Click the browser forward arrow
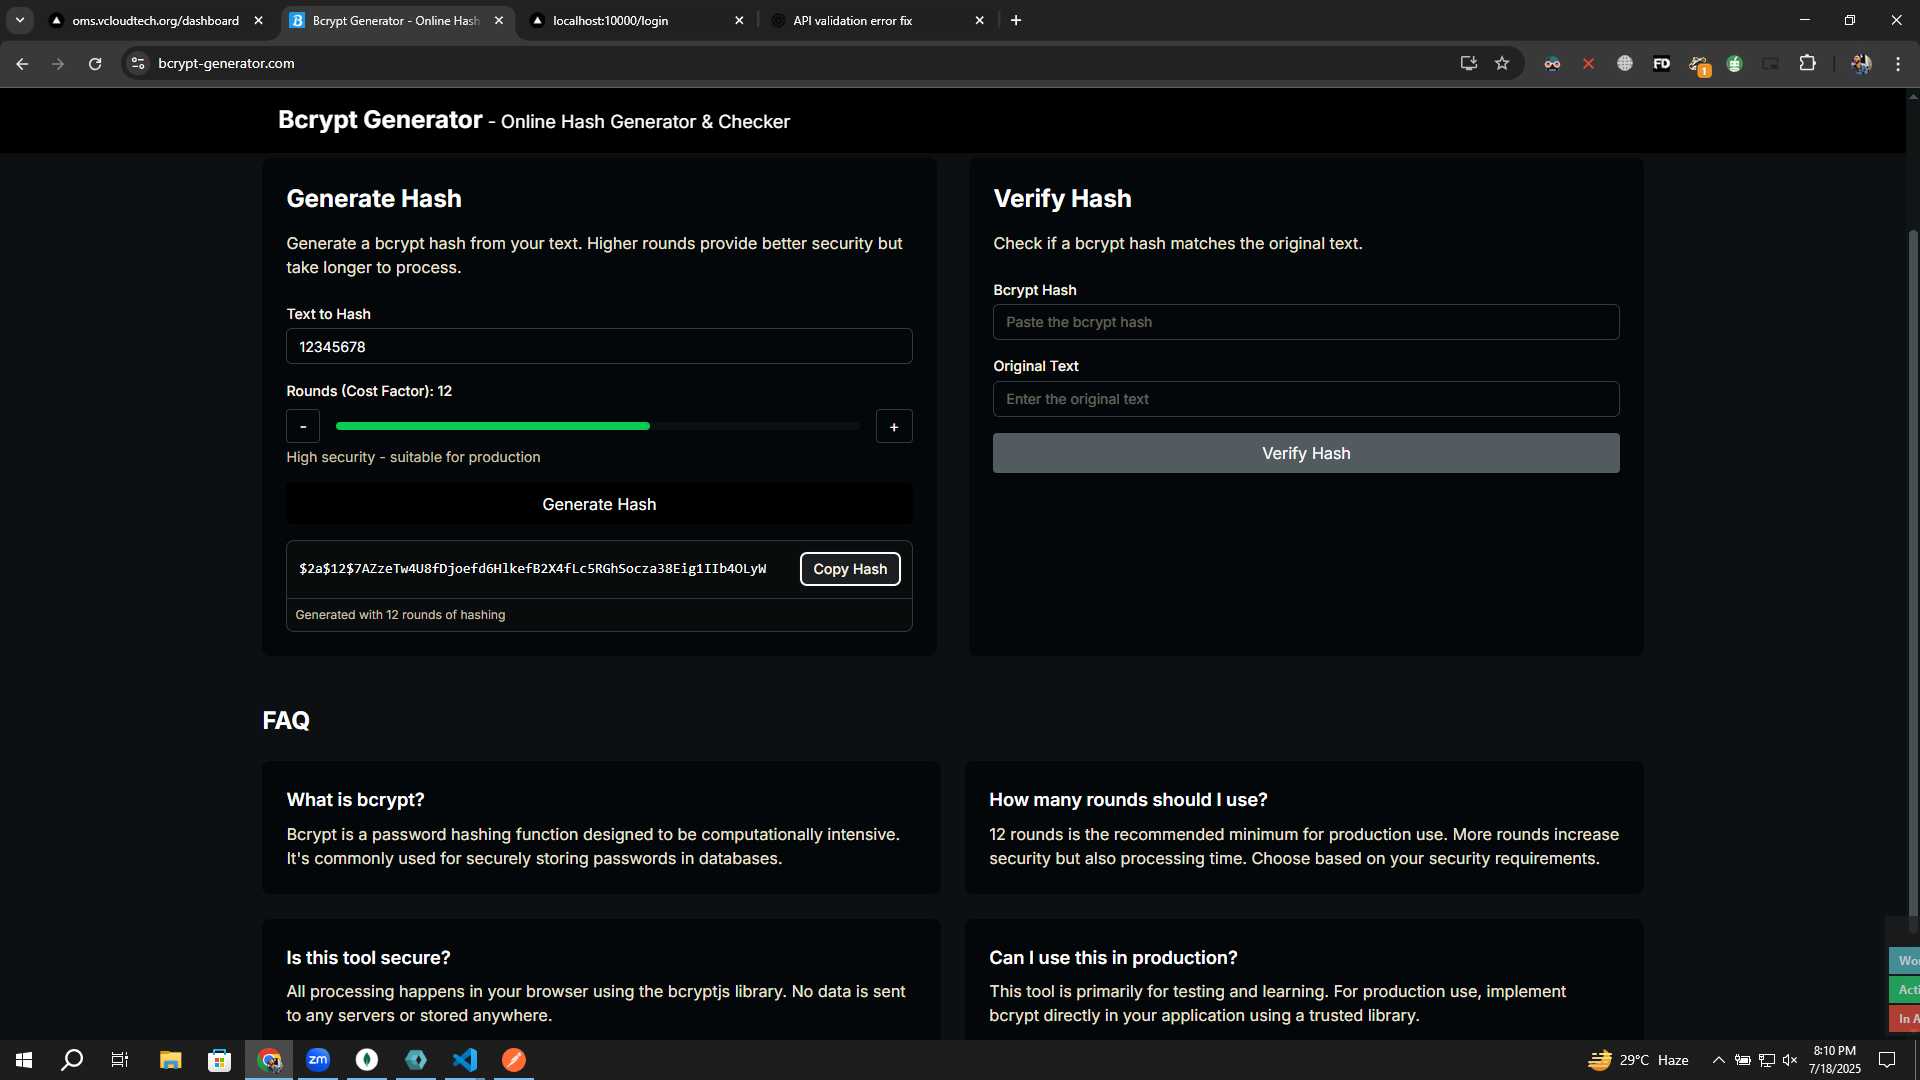This screenshot has width=1920, height=1080. (x=58, y=63)
